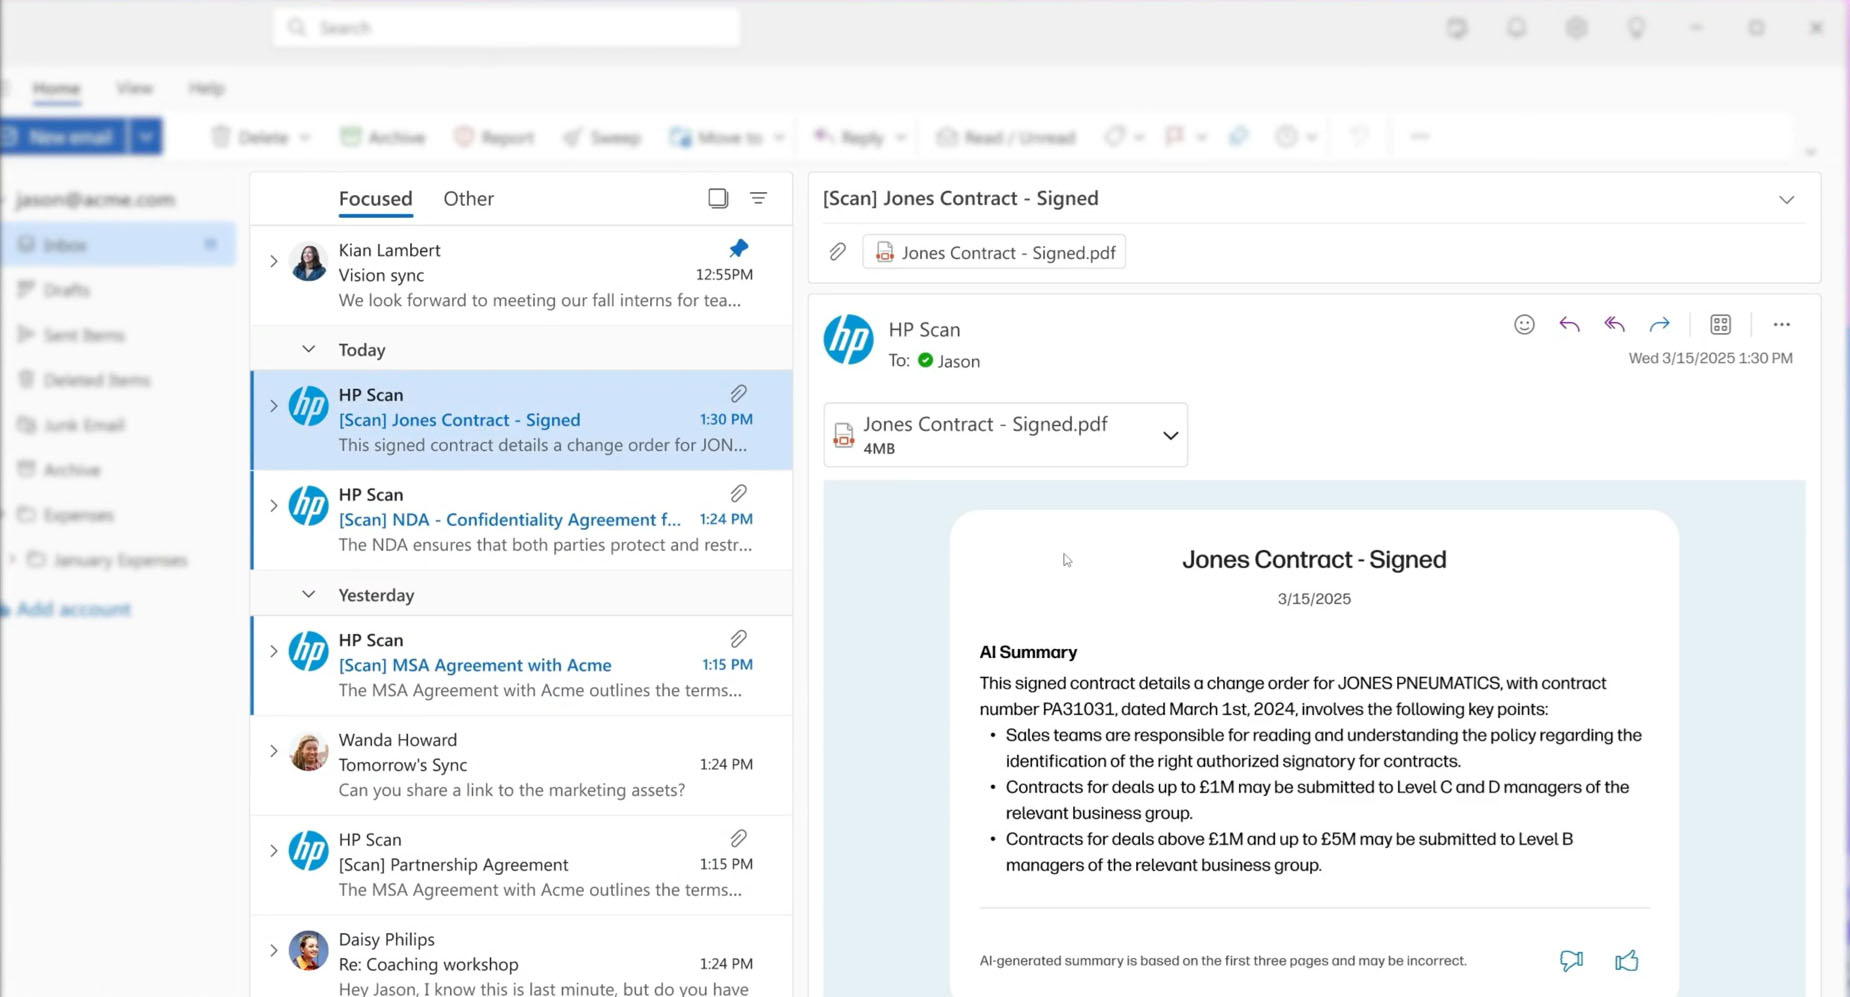Forward the Jones Contract email
Viewport: 1850px width, 997px height.
(x=1659, y=325)
